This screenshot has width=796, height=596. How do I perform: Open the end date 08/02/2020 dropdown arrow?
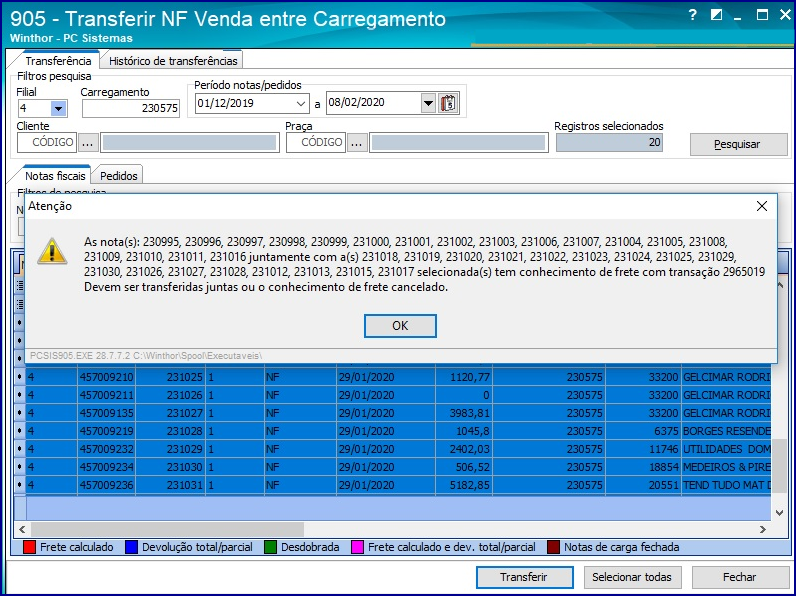428,103
